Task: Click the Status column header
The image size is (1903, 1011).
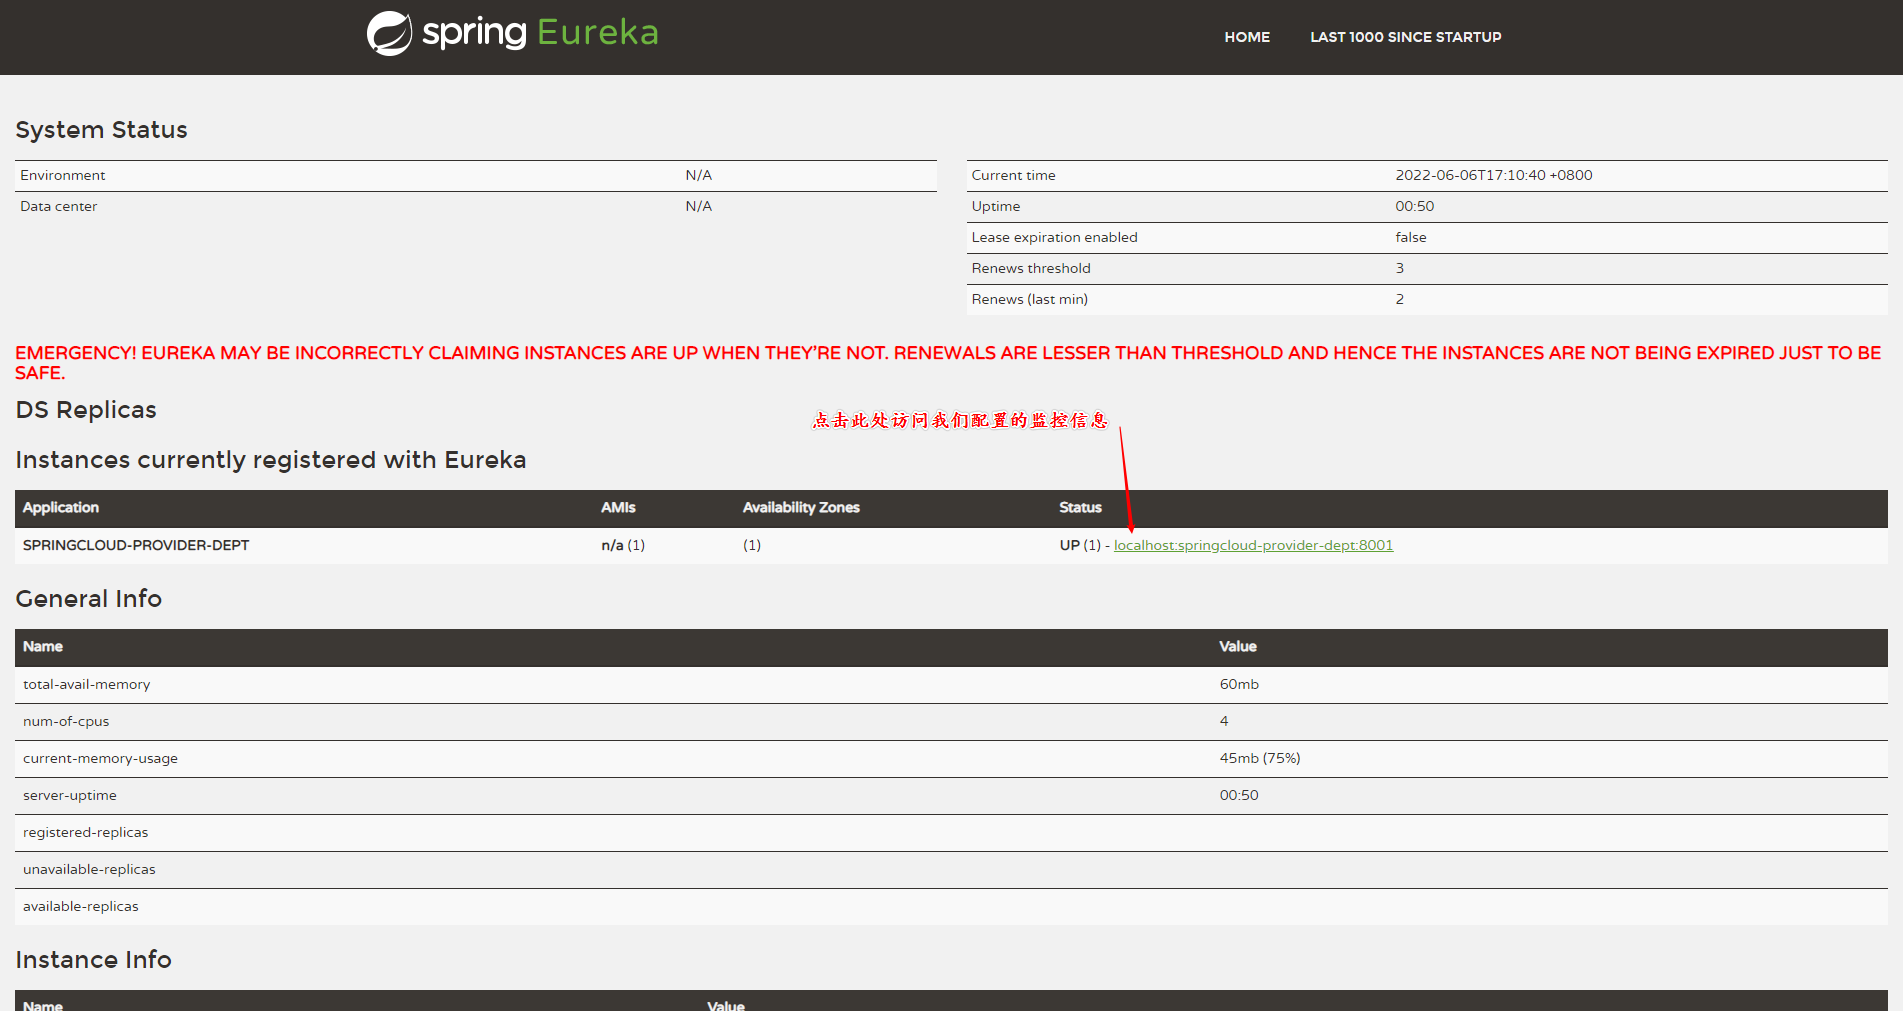Action: click(x=1080, y=508)
